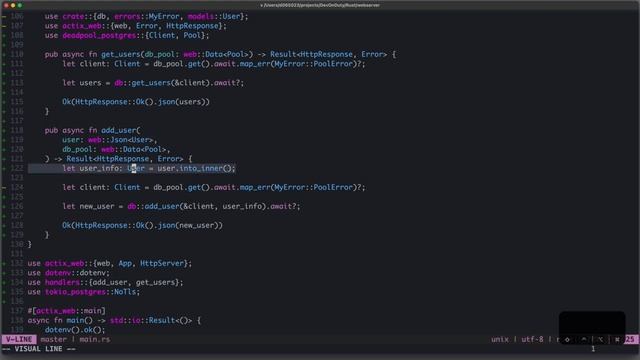Click the V-LINE mode indicator in status line
640x360 pixels.
pos(19,339)
